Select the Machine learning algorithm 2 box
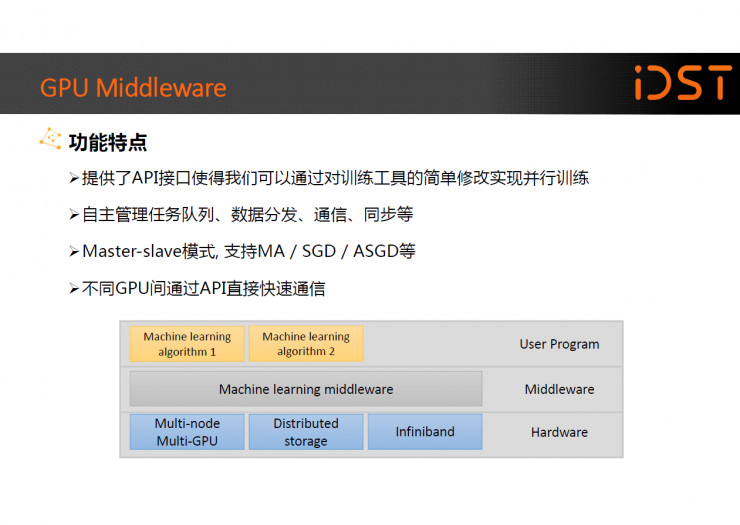Image resolution: width=740 pixels, height=525 pixels. point(306,344)
